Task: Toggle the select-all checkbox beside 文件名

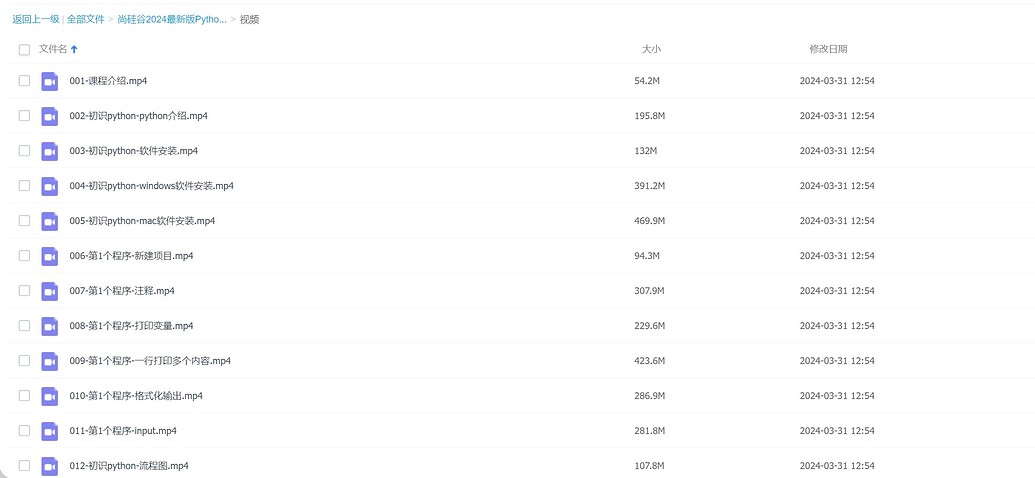Action: [x=24, y=50]
